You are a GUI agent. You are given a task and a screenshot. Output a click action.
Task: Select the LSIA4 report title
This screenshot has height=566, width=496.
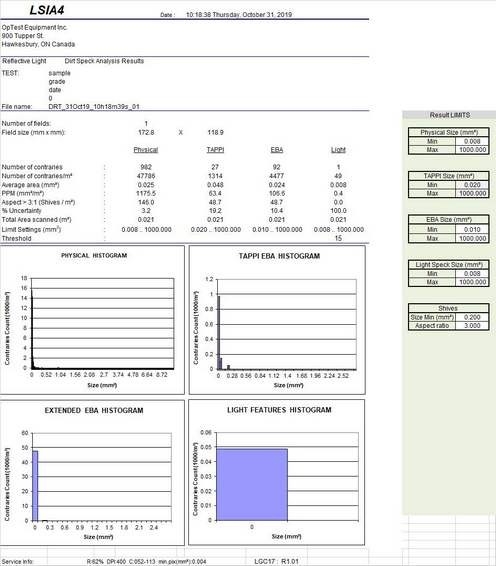47,10
